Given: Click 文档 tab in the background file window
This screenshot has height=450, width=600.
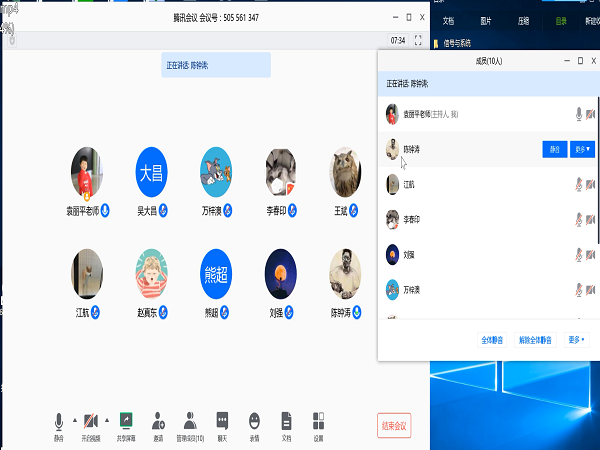Looking at the screenshot, I should pos(448,21).
